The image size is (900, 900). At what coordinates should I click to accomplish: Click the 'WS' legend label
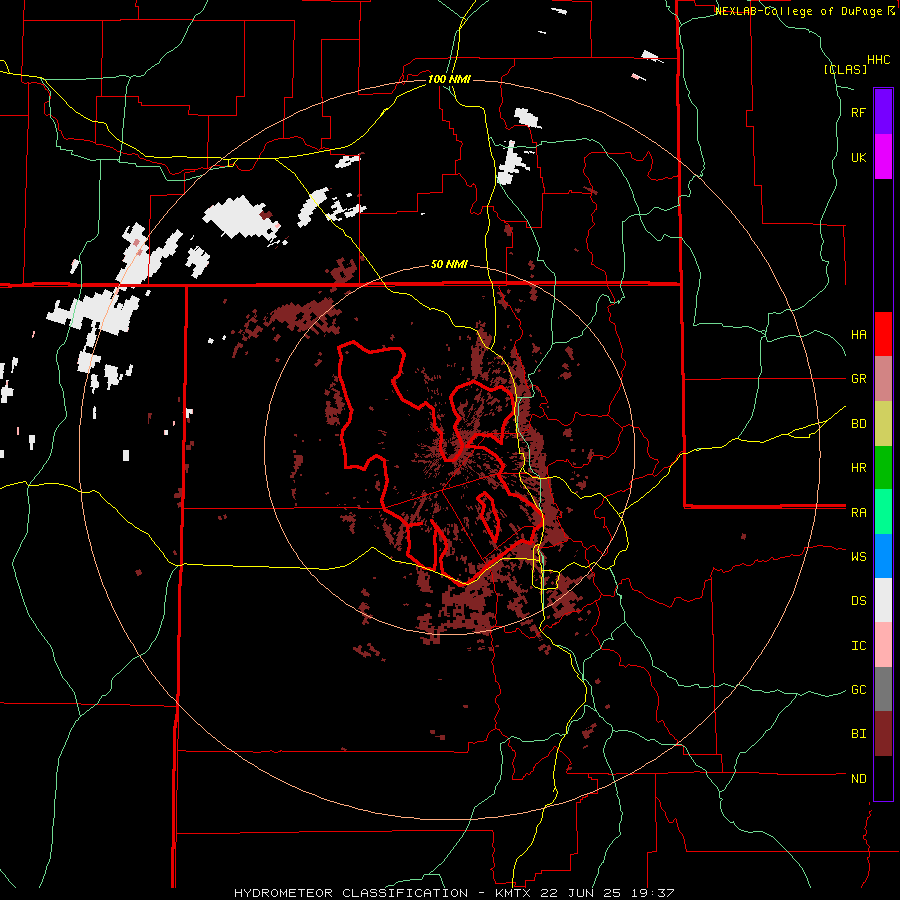tap(858, 556)
